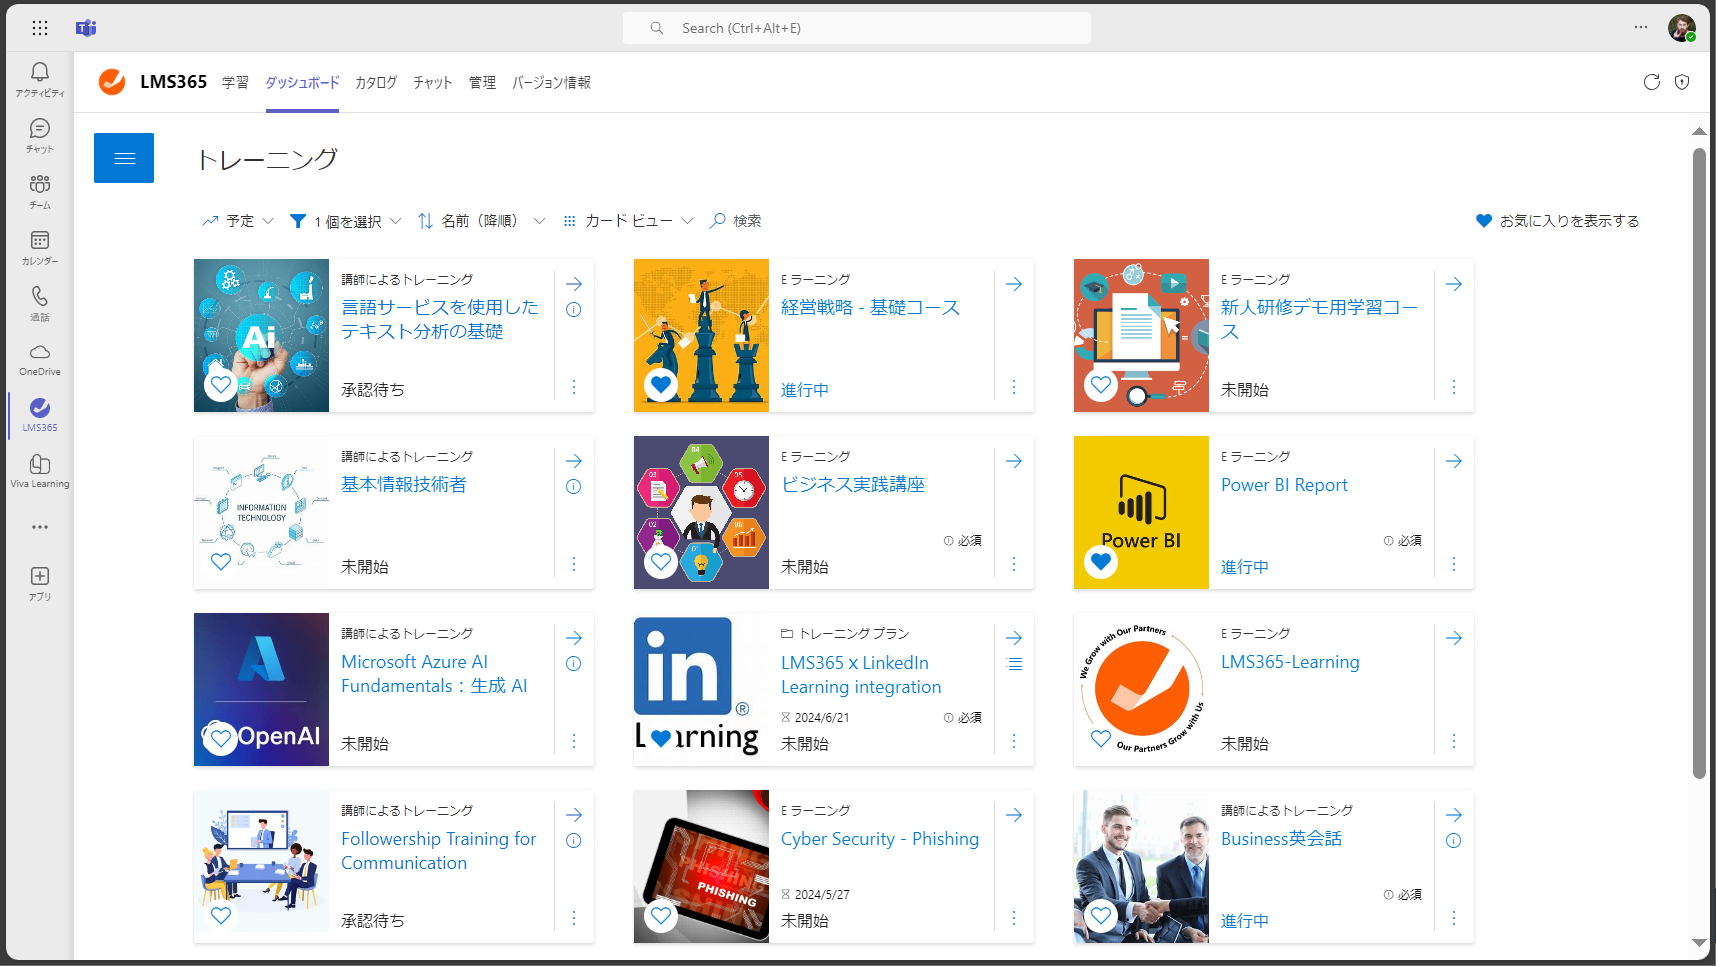The image size is (1716, 966).
Task: Favorite the LMS365-Learning course
Action: click(x=1101, y=739)
